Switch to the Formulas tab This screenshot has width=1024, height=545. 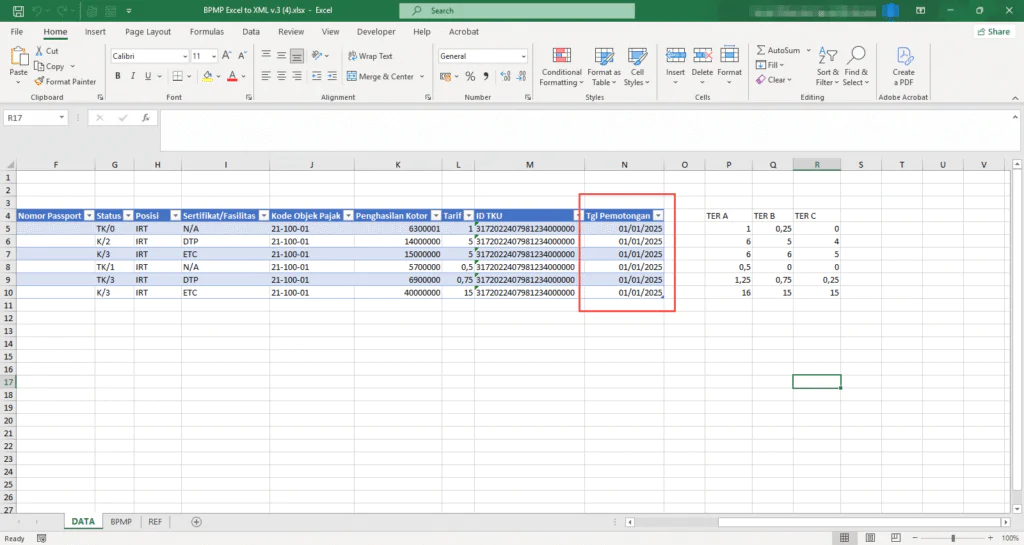pos(207,31)
